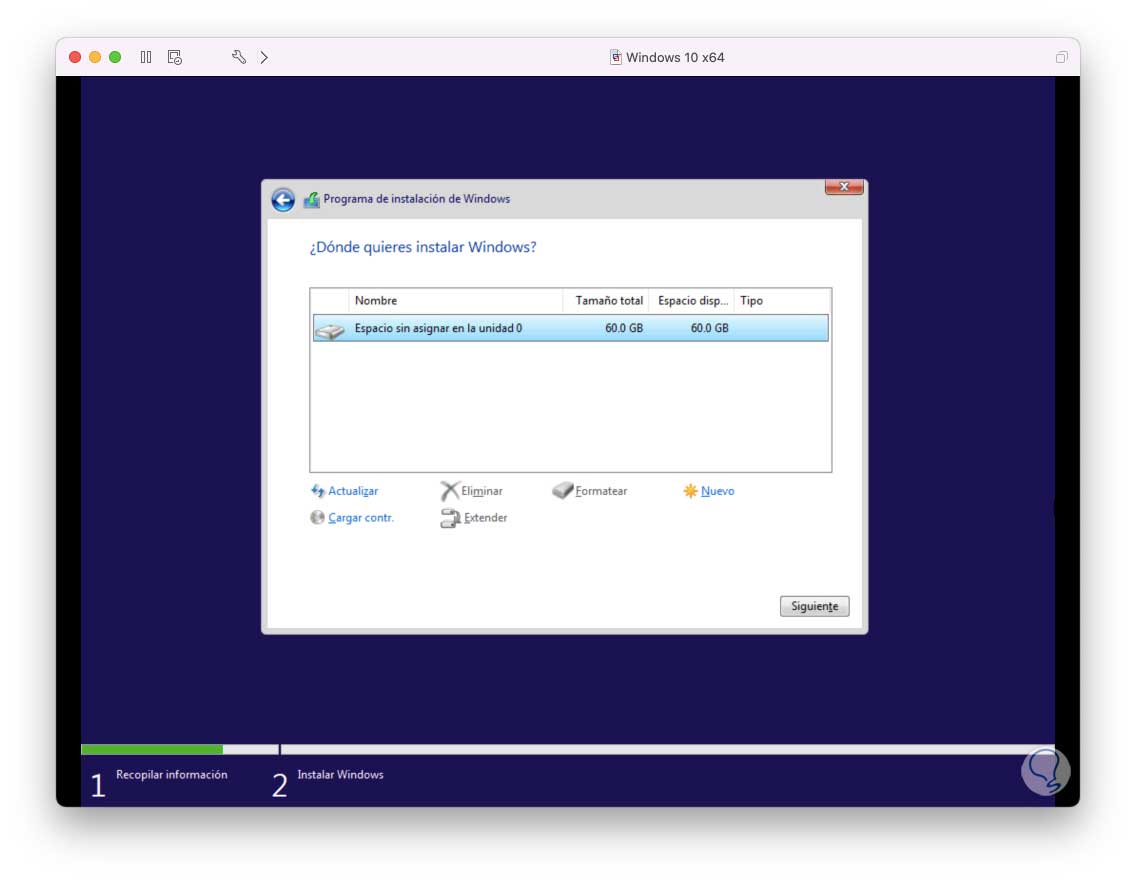Click the Eliminar X icon
The image size is (1136, 881).
449,491
